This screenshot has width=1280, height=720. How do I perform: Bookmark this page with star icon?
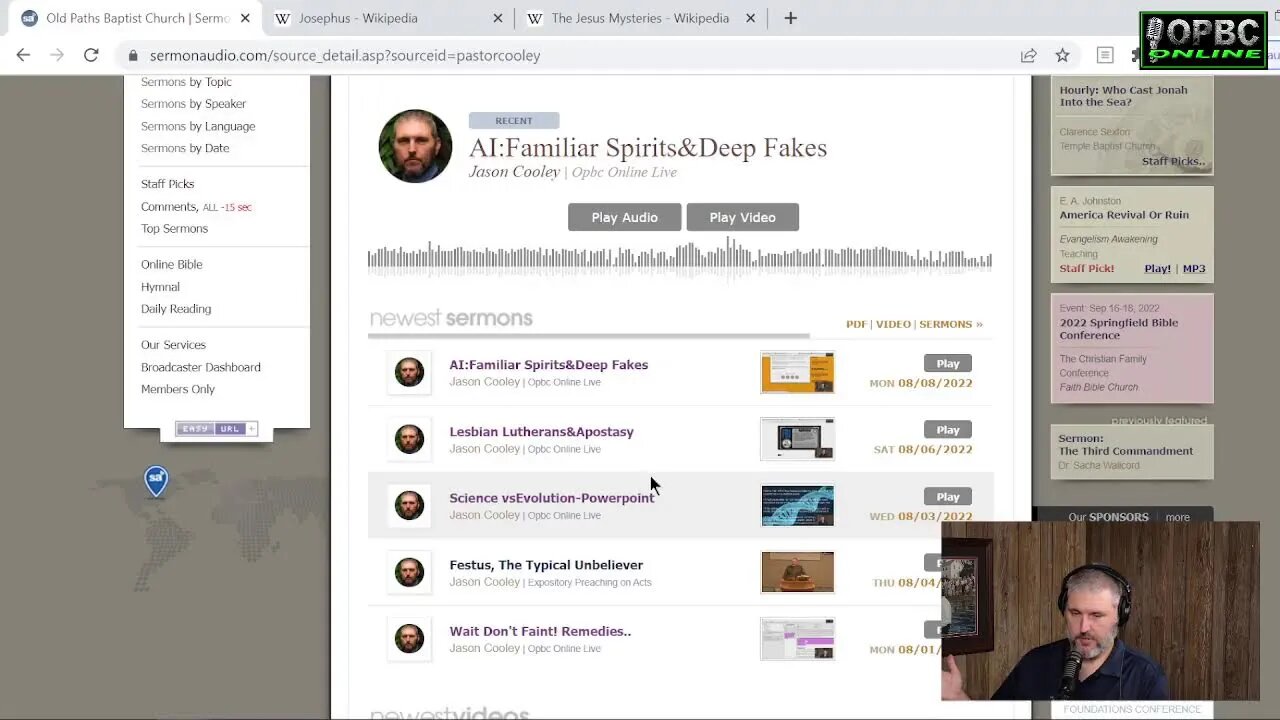(x=1062, y=56)
